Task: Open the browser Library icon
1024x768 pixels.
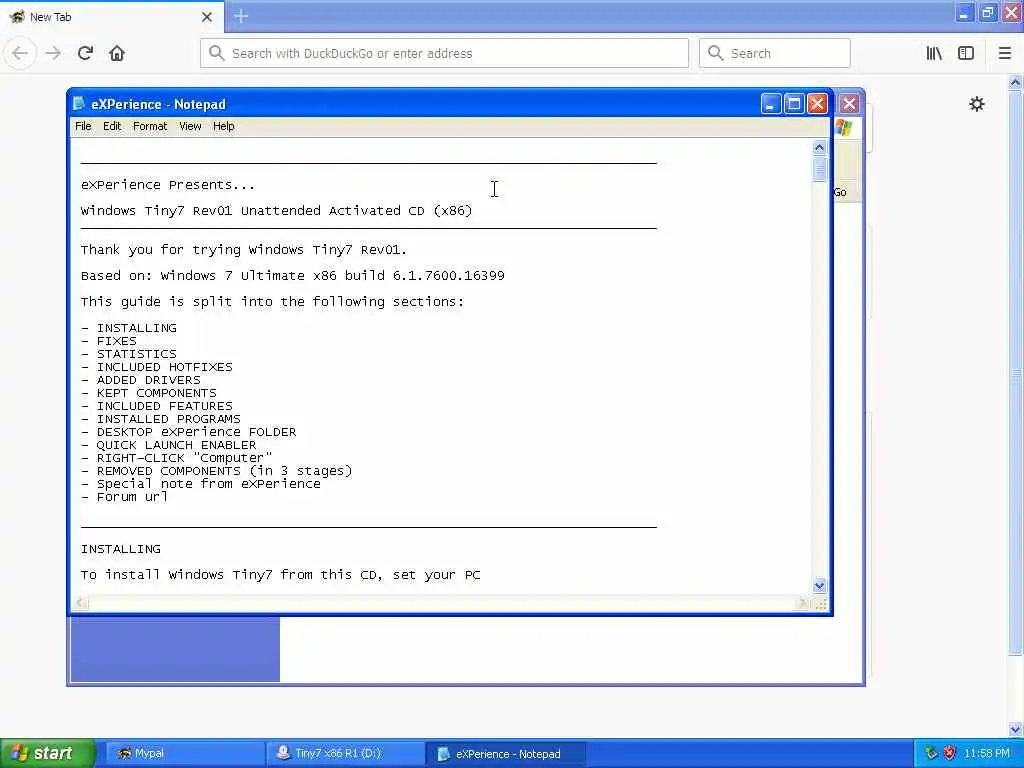Action: [x=934, y=53]
